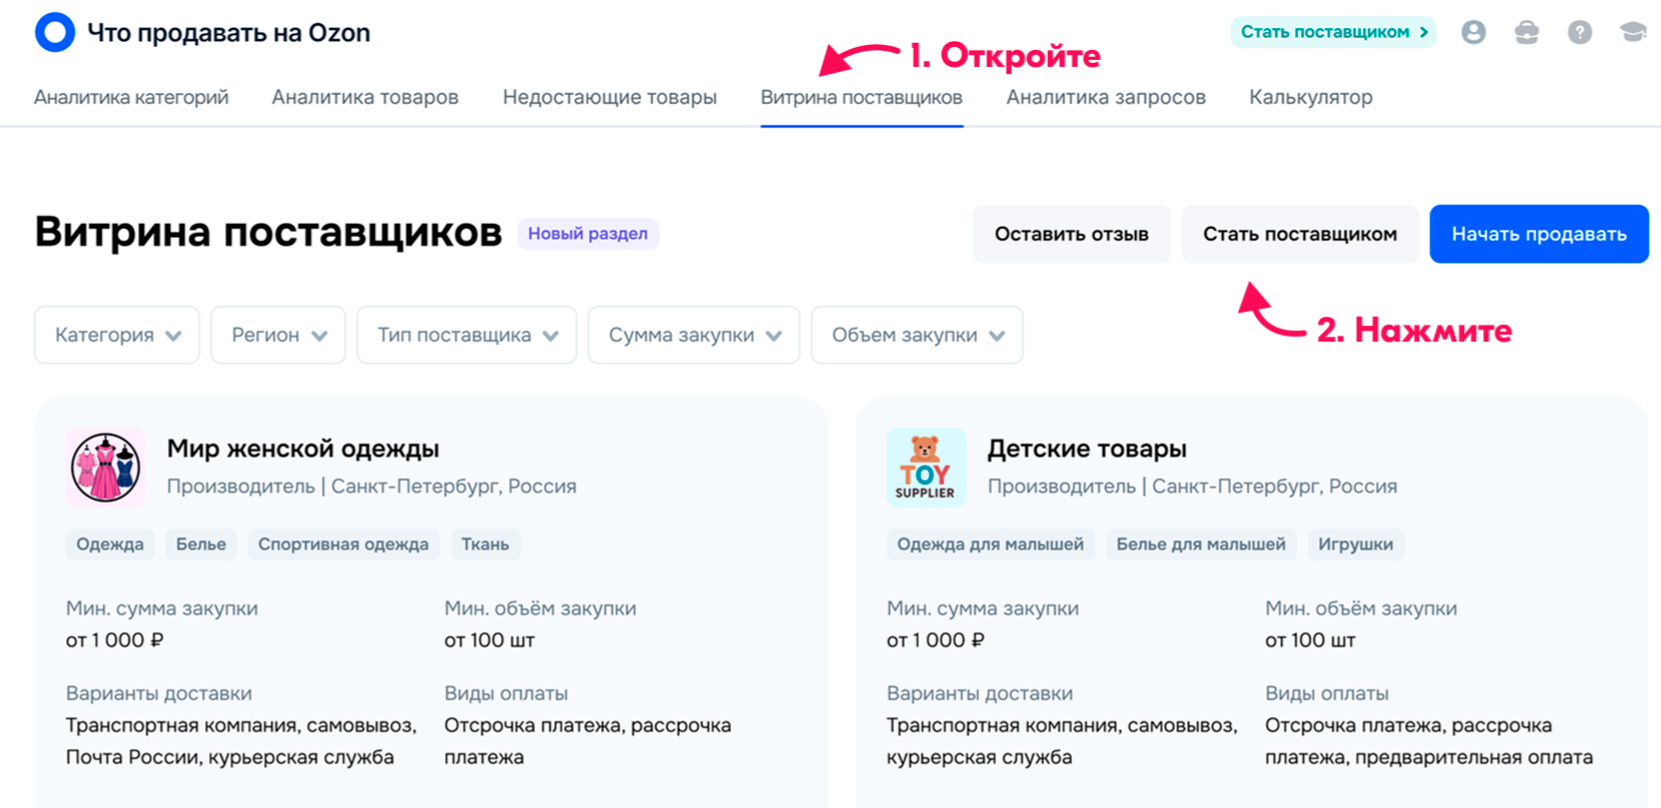
Task: Open help via question mark icon
Action: pos(1579,32)
